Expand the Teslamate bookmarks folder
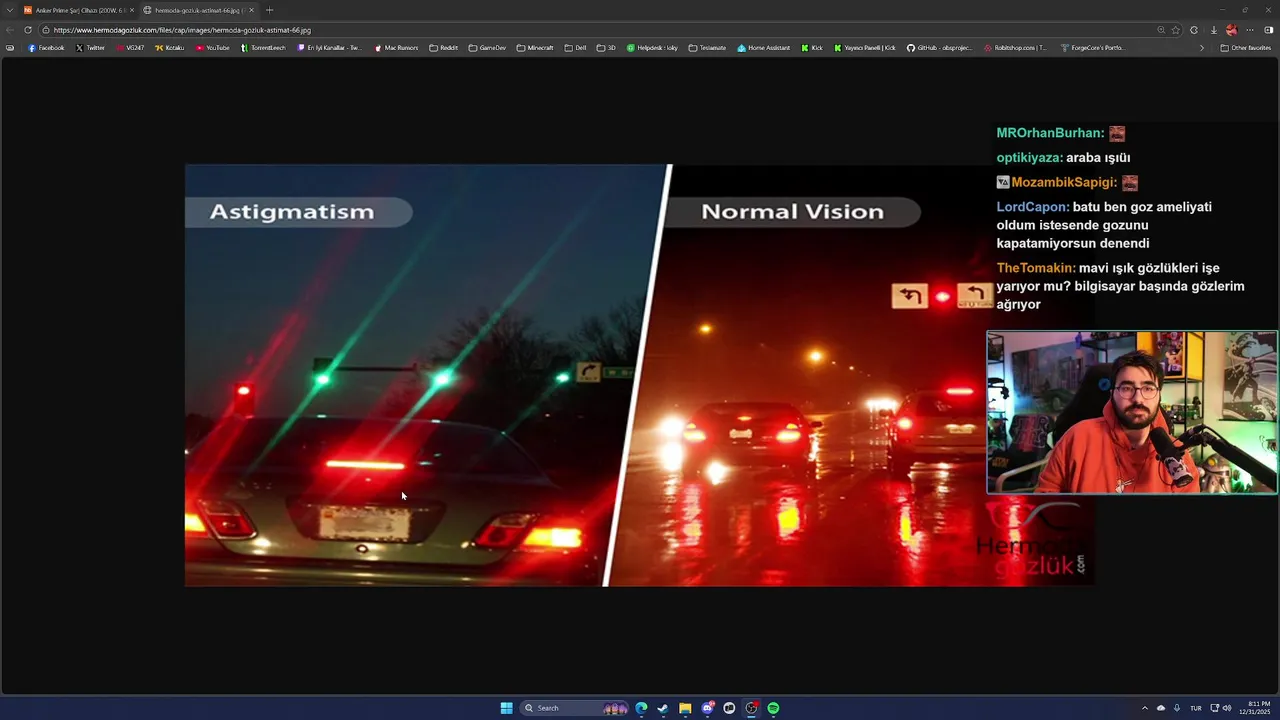The height and width of the screenshot is (720, 1280). (707, 48)
